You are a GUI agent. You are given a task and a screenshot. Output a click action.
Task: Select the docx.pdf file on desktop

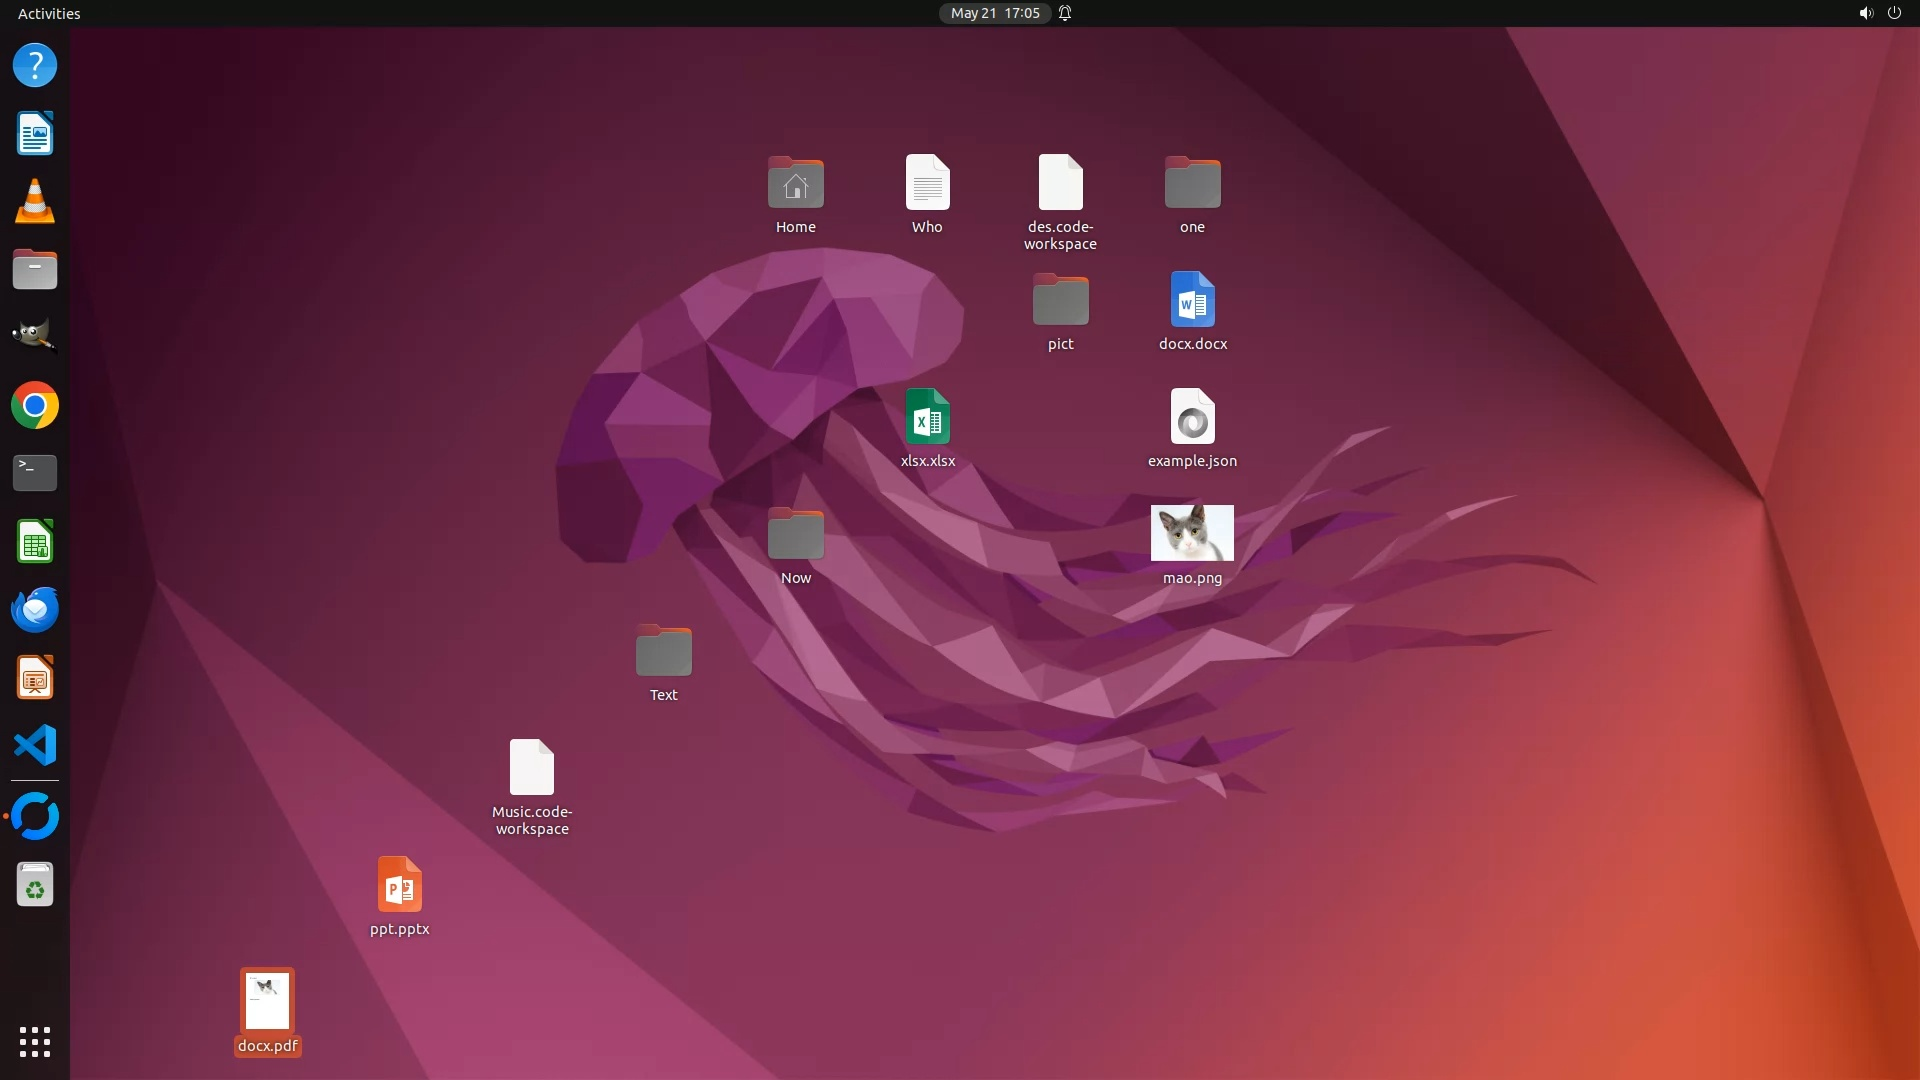(x=267, y=1001)
